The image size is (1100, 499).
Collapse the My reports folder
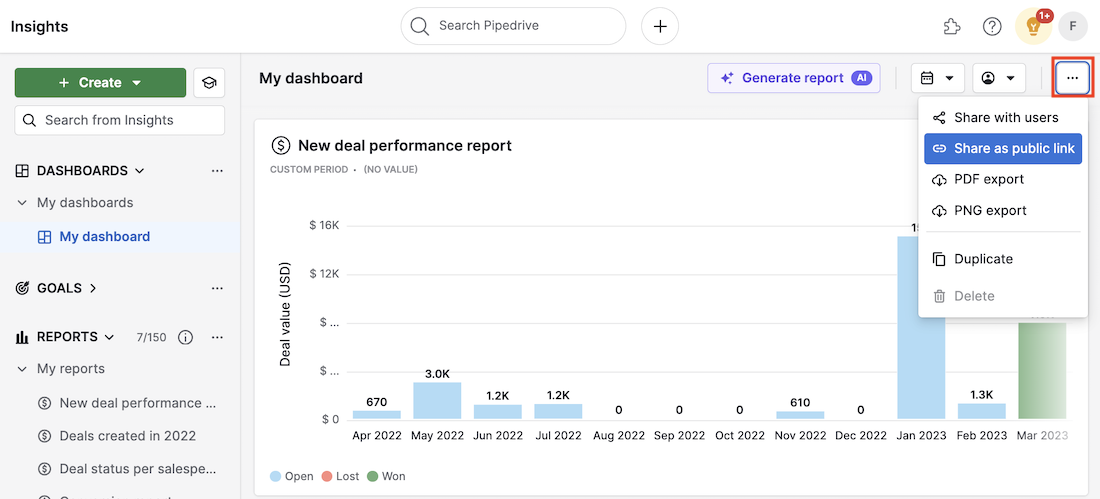pyautogui.click(x=22, y=369)
